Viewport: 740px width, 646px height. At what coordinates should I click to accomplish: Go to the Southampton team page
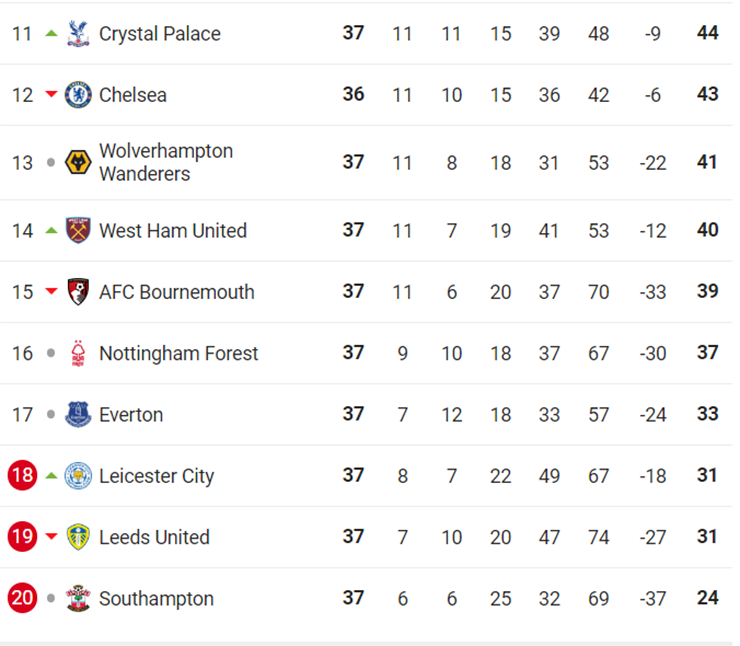click(156, 599)
